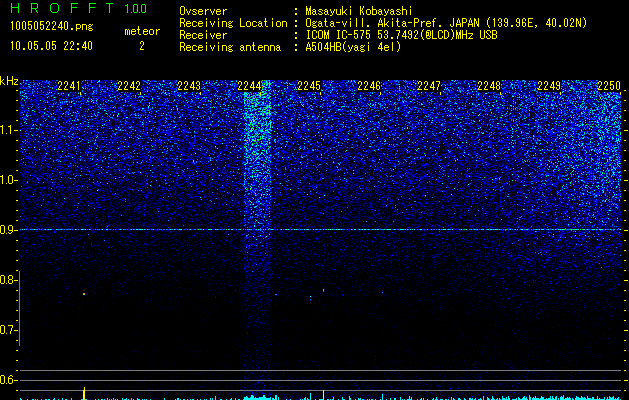Click the date stamp 10.05.05 22:40
The height and width of the screenshot is (400, 629).
(51, 46)
